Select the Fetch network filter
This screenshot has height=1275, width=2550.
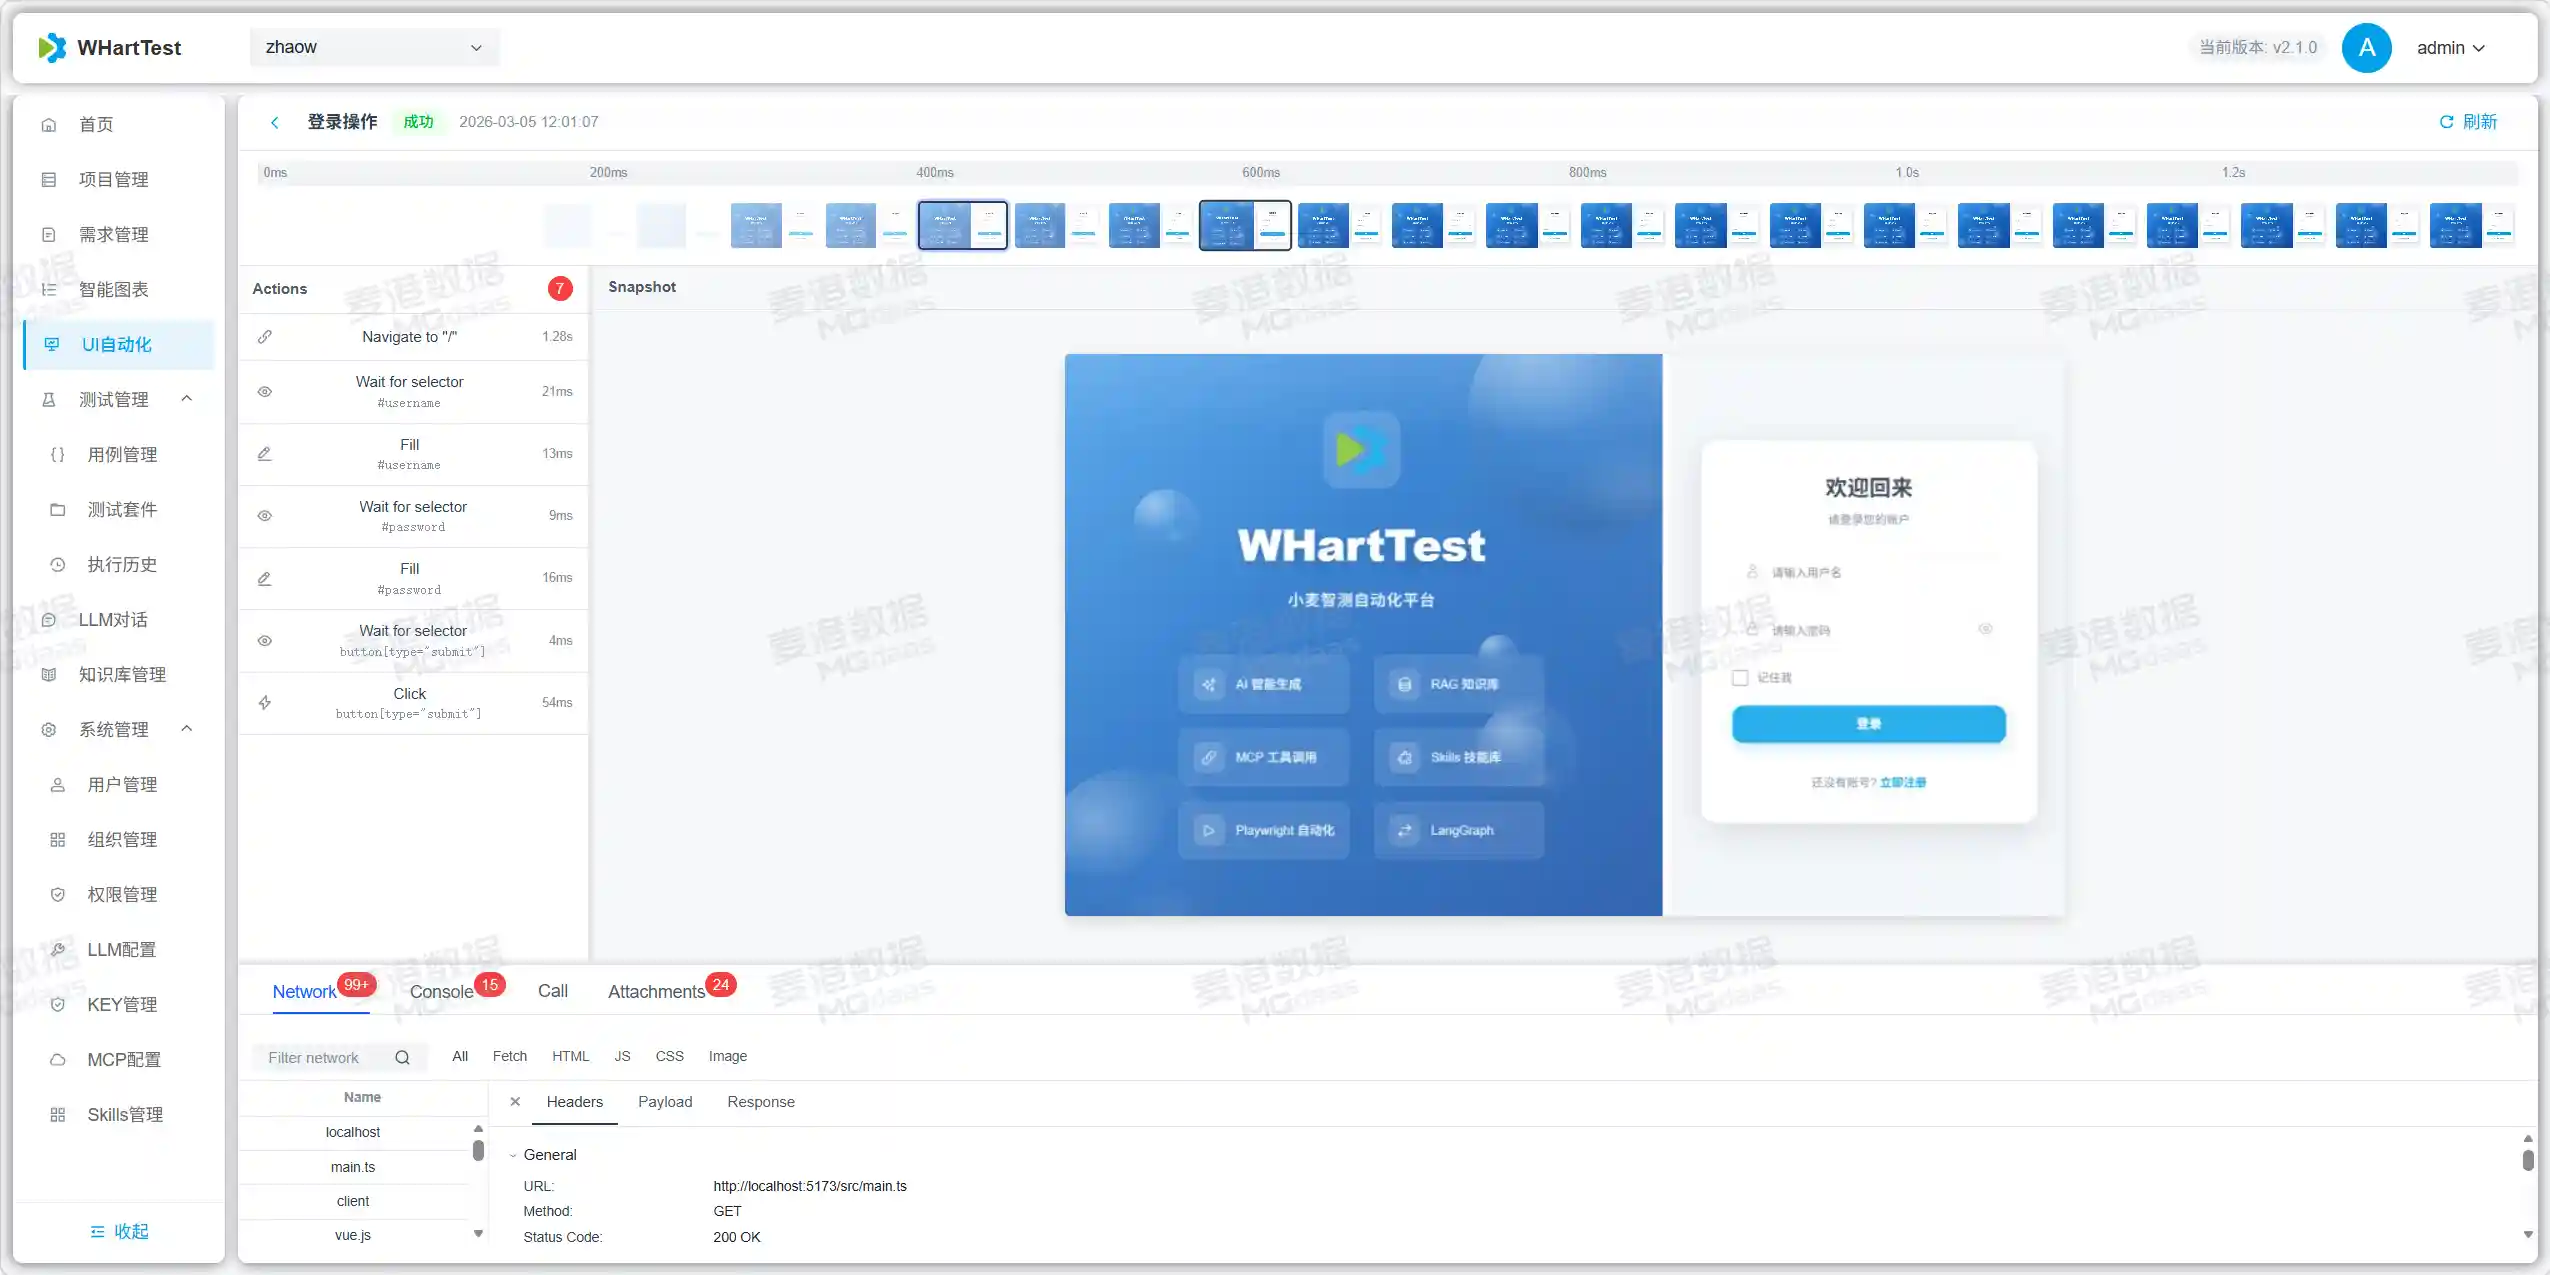point(509,1056)
